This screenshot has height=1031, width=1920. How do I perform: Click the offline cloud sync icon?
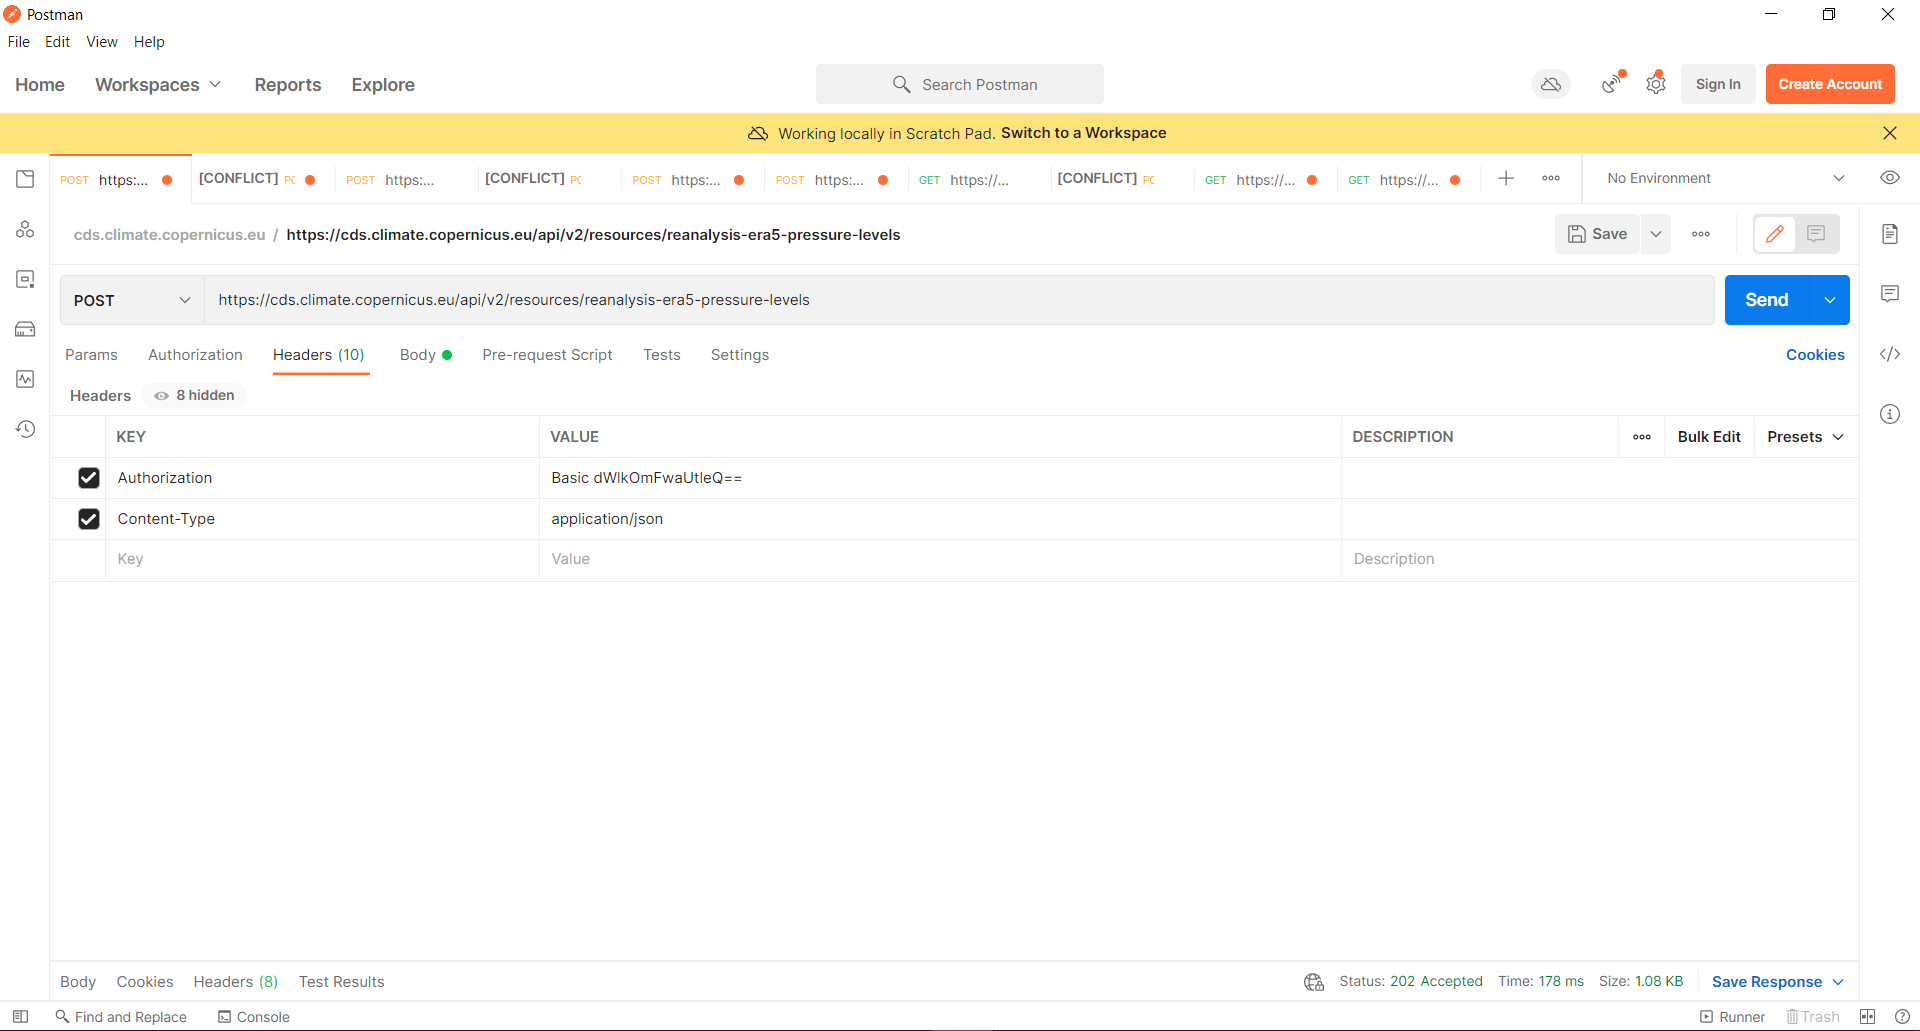(1551, 85)
